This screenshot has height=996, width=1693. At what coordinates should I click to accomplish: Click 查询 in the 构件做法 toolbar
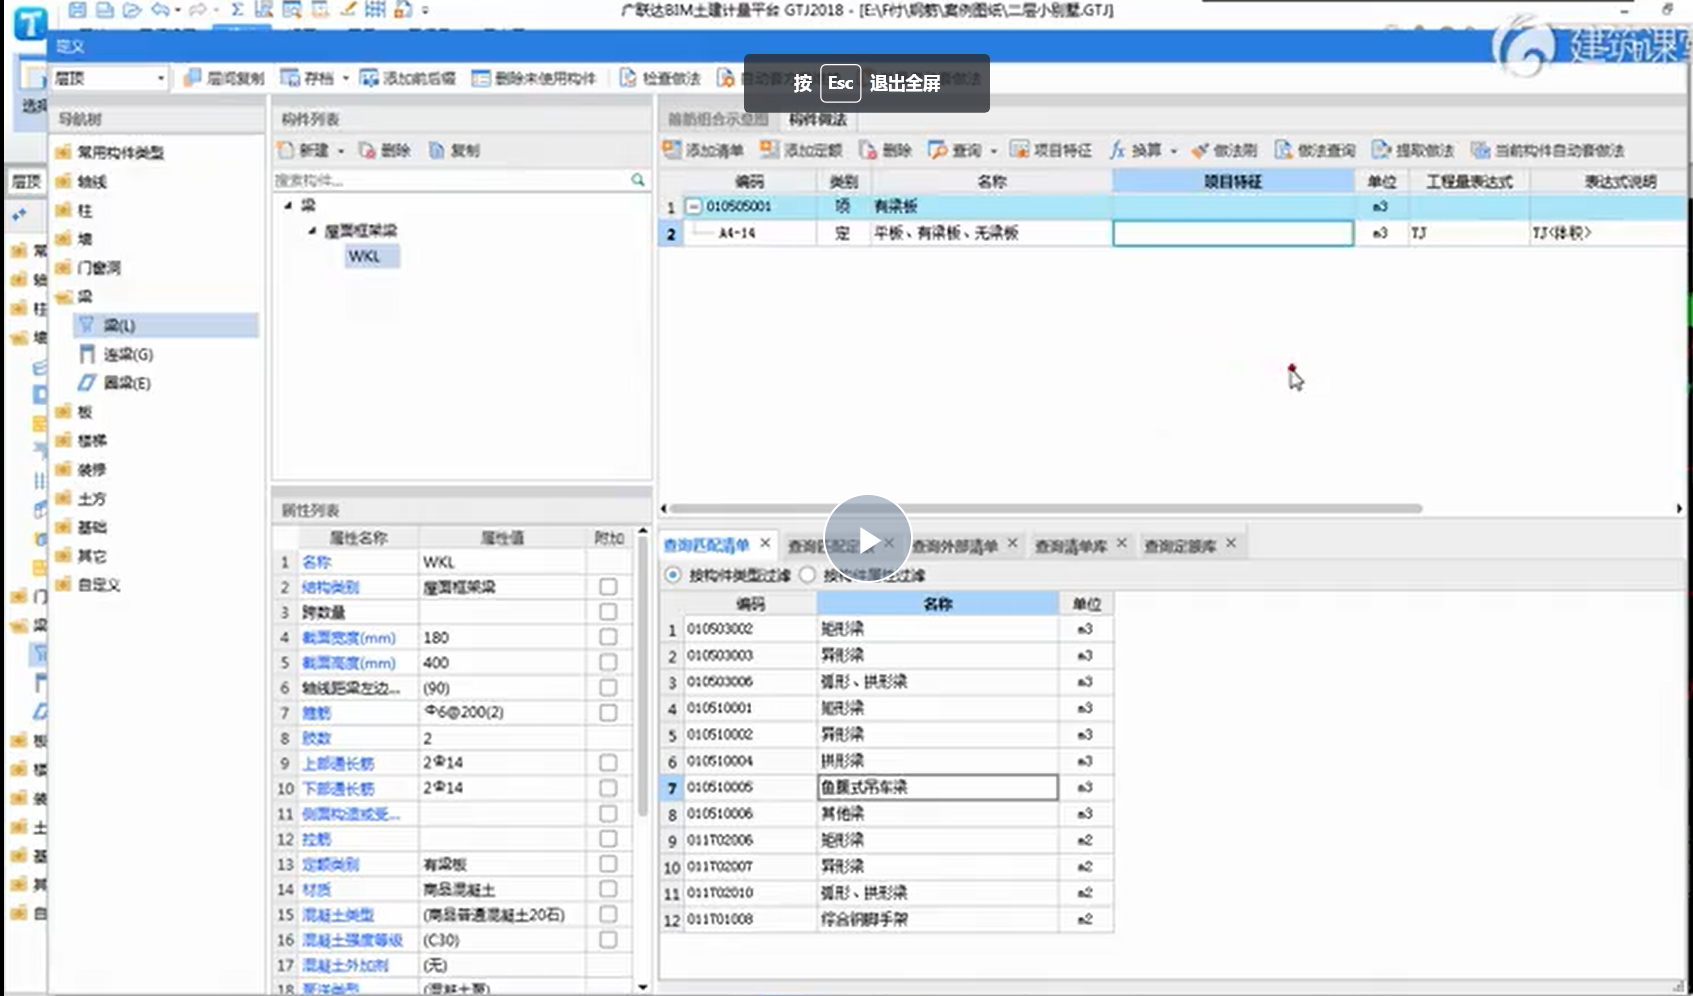pyautogui.click(x=956, y=150)
